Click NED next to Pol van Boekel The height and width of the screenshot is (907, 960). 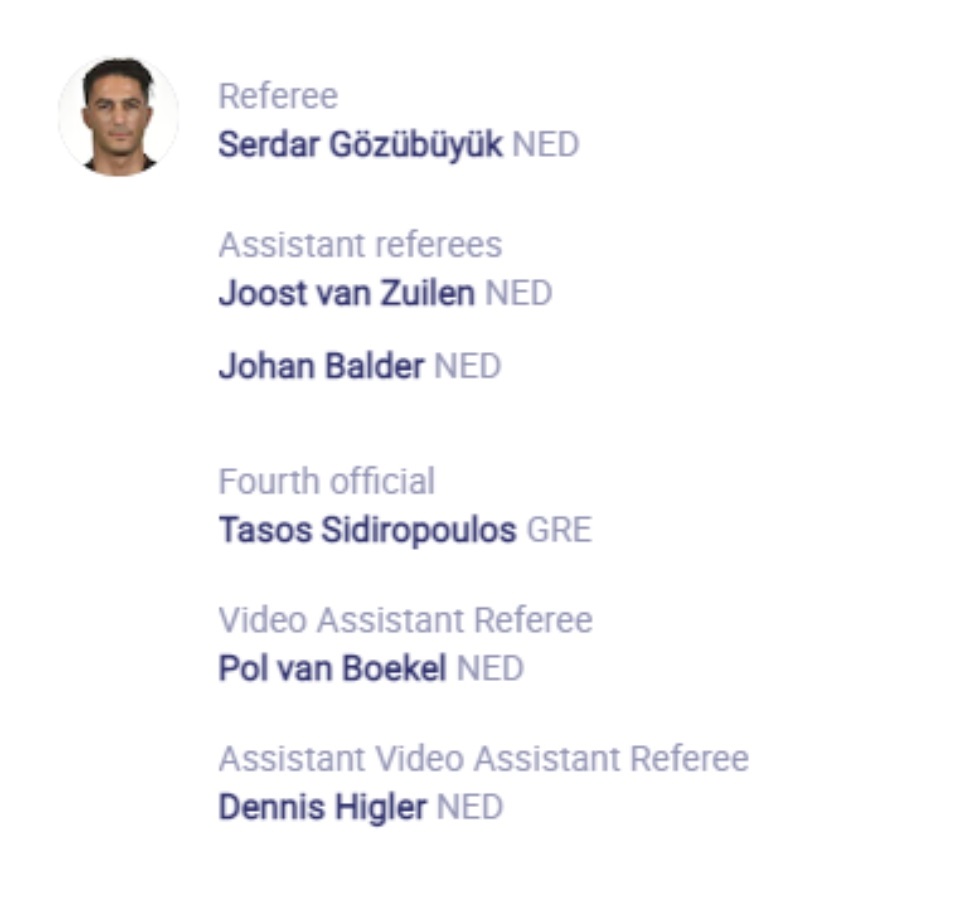(490, 669)
